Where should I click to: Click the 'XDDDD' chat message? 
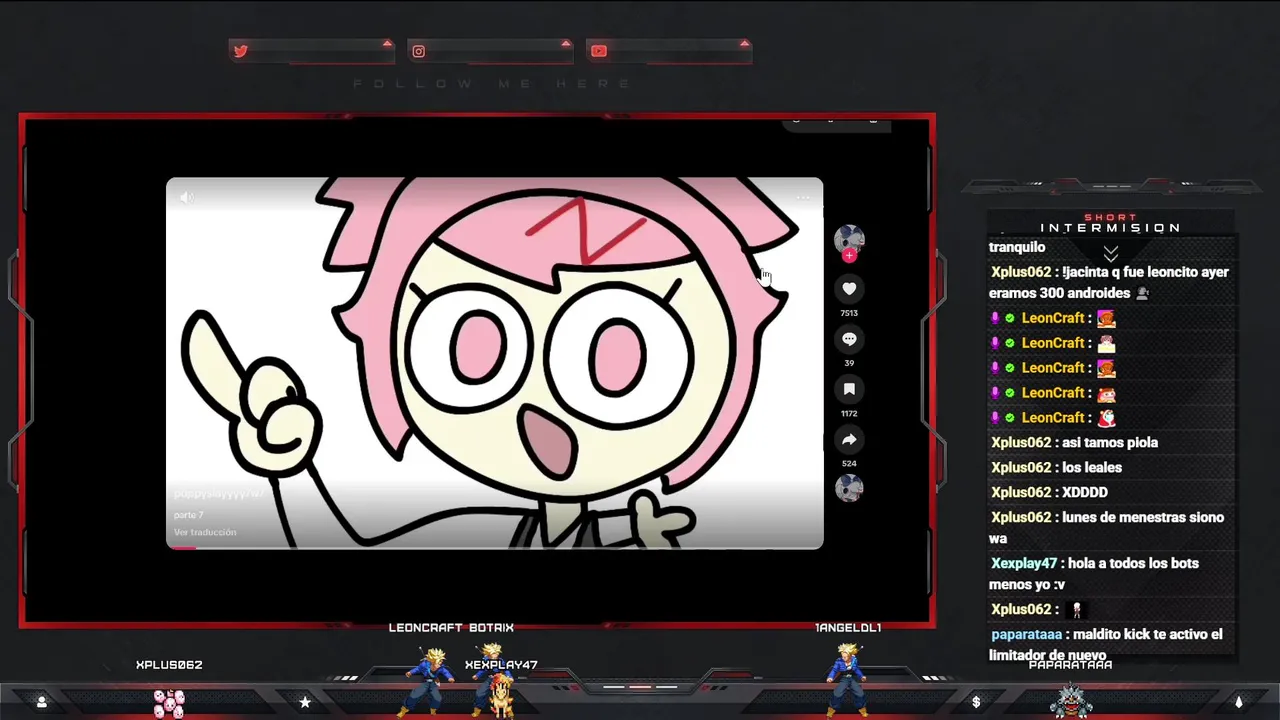click(1085, 493)
